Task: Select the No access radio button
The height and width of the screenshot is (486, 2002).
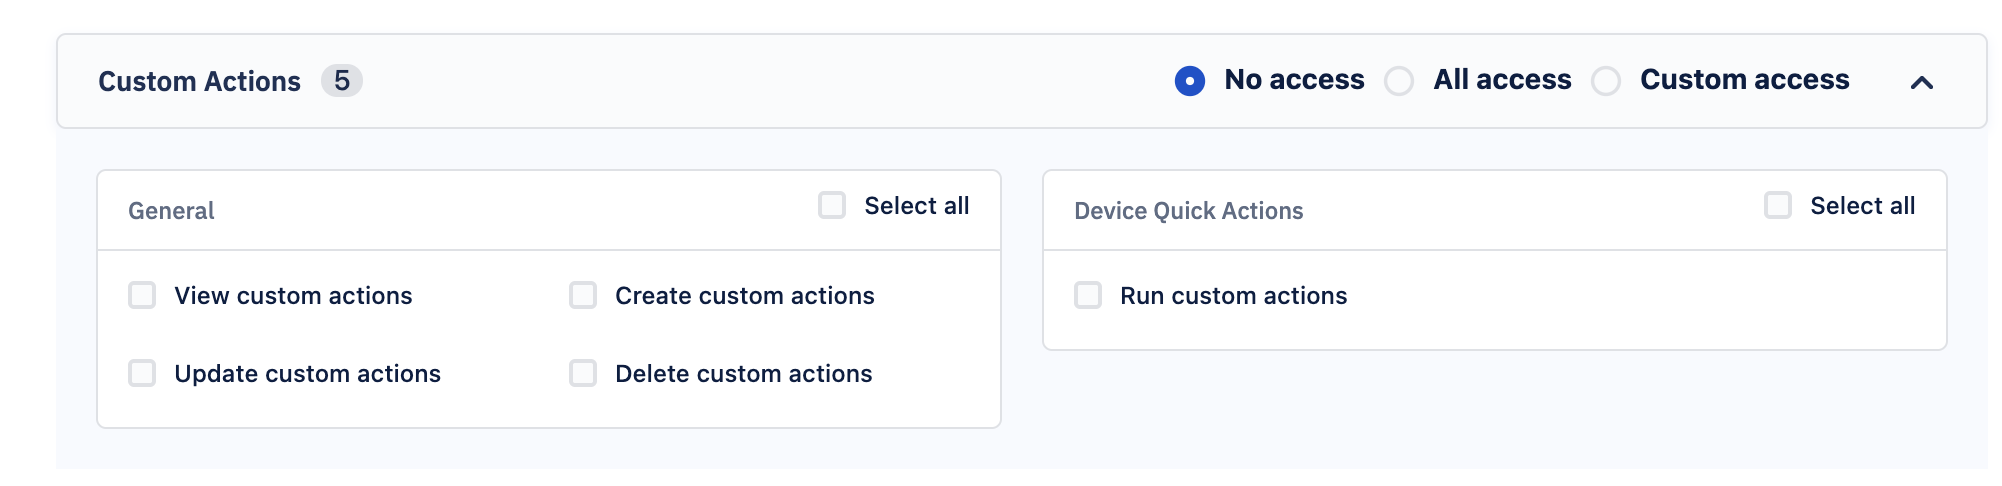Action: 1189,81
